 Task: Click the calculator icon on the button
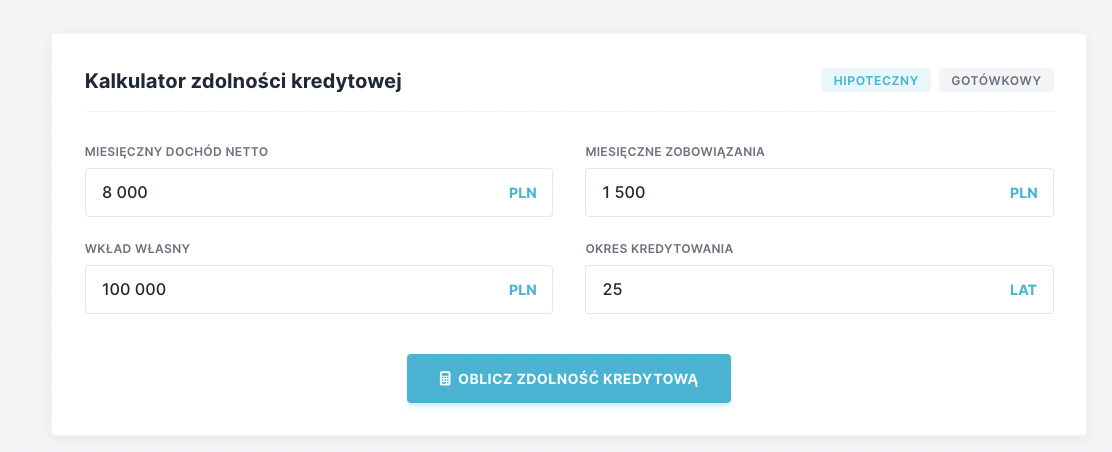[x=446, y=379]
